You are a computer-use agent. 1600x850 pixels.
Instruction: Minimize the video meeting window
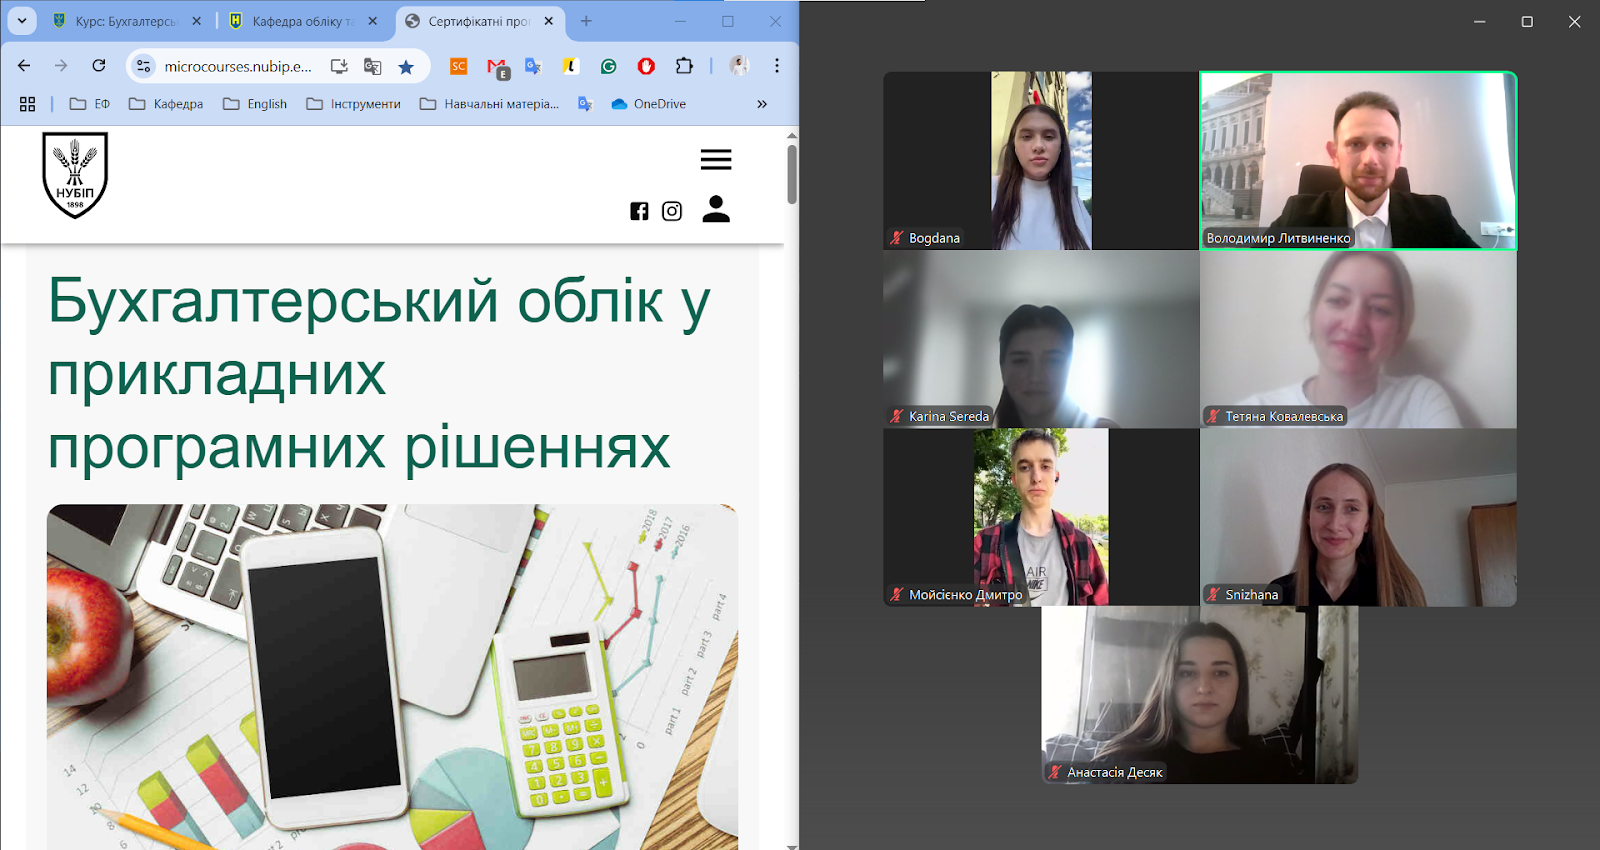(x=1479, y=21)
